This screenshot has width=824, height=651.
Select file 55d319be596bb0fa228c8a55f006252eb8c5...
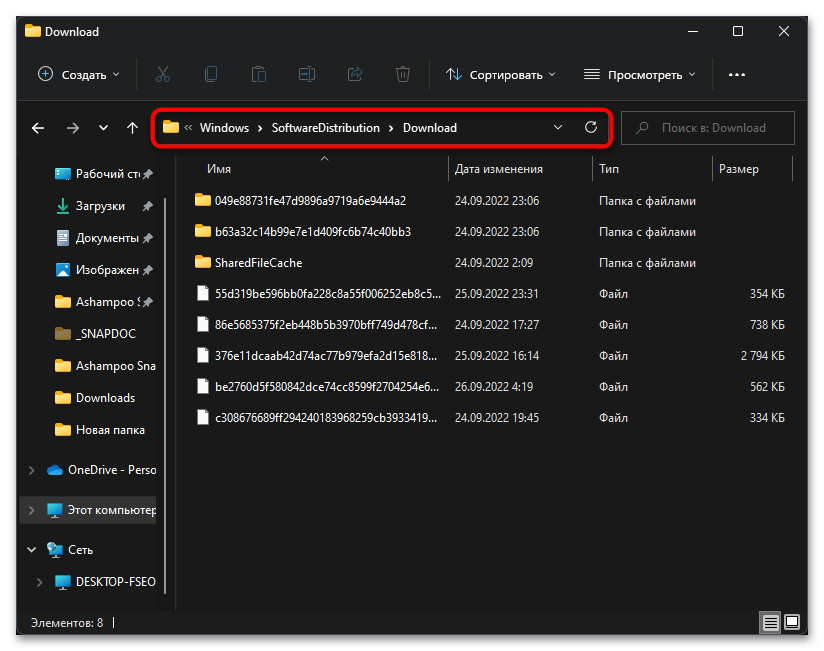[x=318, y=294]
